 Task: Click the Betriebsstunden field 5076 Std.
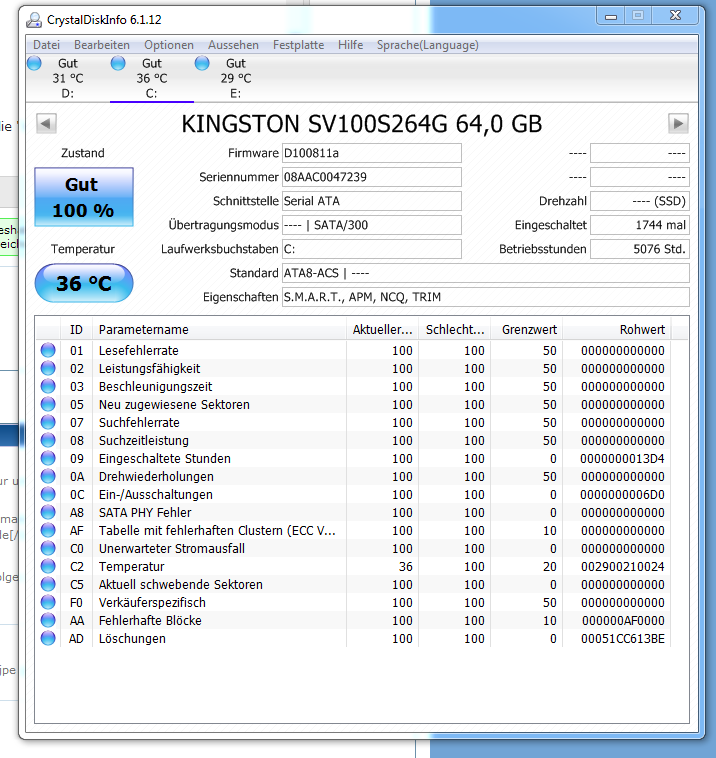pyautogui.click(x=640, y=249)
